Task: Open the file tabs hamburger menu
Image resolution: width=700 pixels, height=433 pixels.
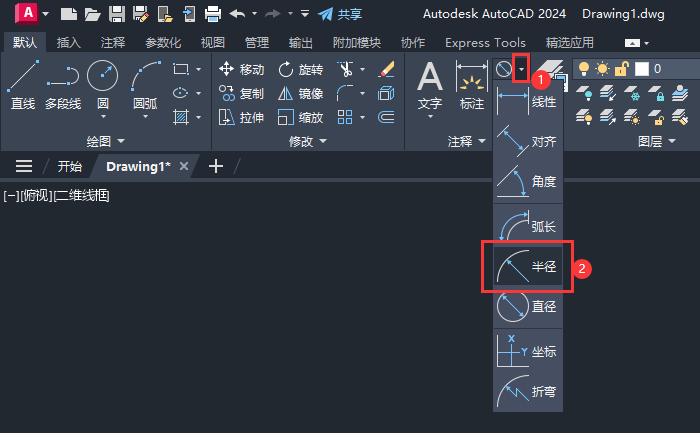Action: 24,167
